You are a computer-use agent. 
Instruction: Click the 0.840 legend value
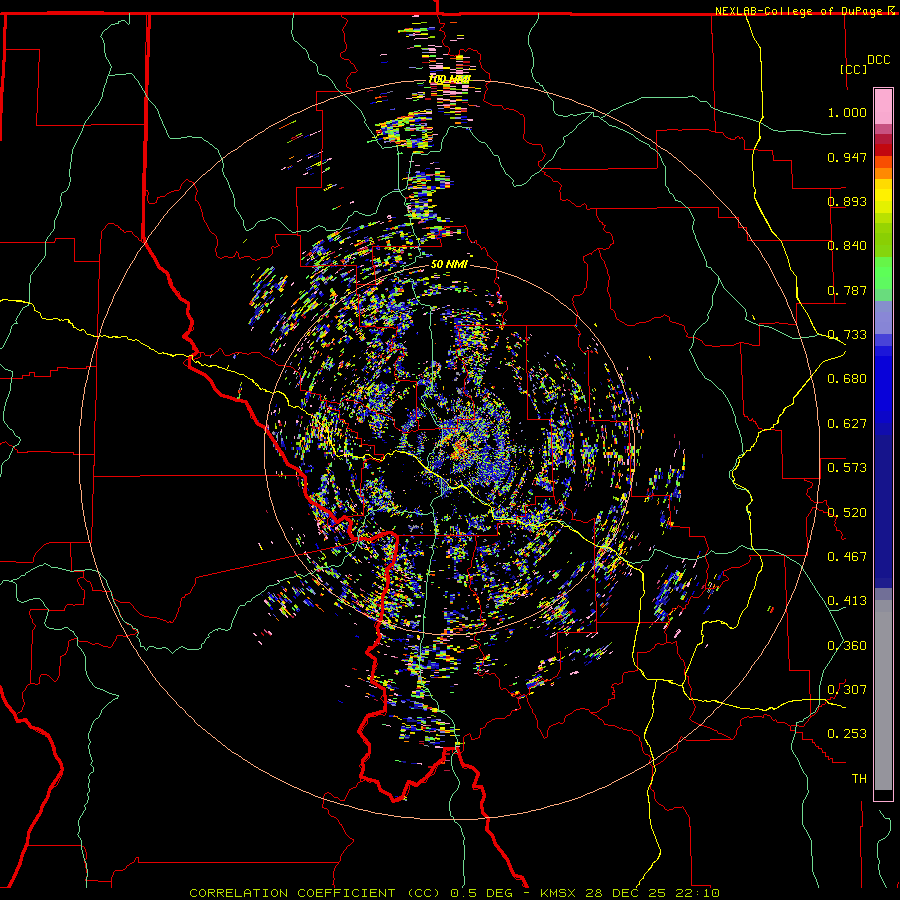[x=847, y=246]
